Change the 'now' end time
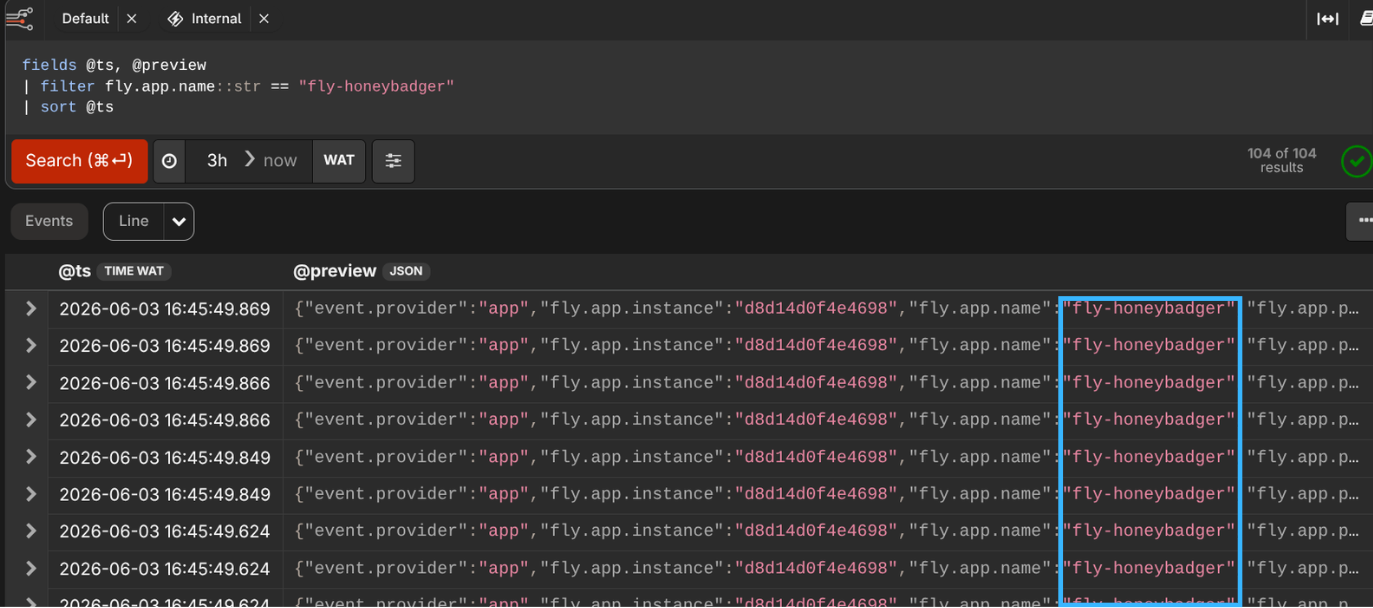Viewport: 1373px width, 608px height. tap(280, 161)
